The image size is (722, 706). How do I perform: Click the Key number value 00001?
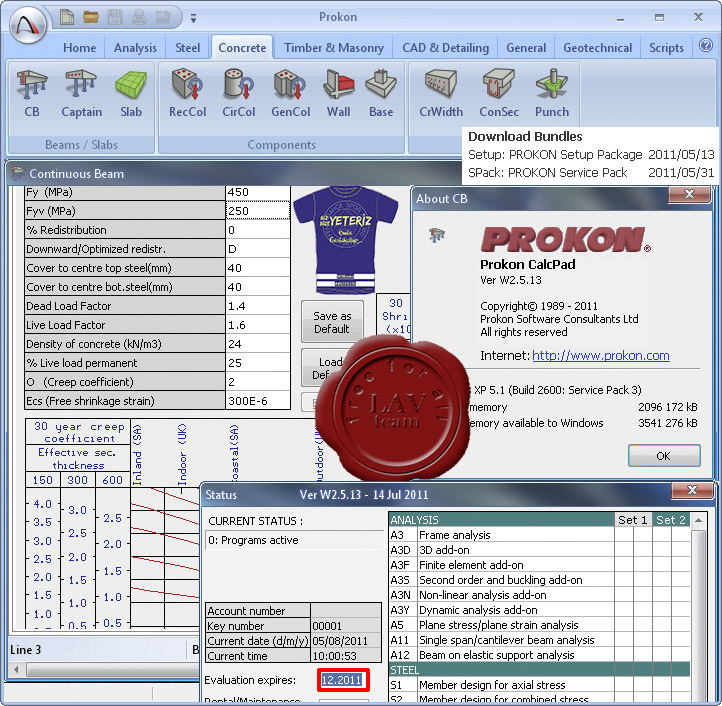click(x=346, y=626)
